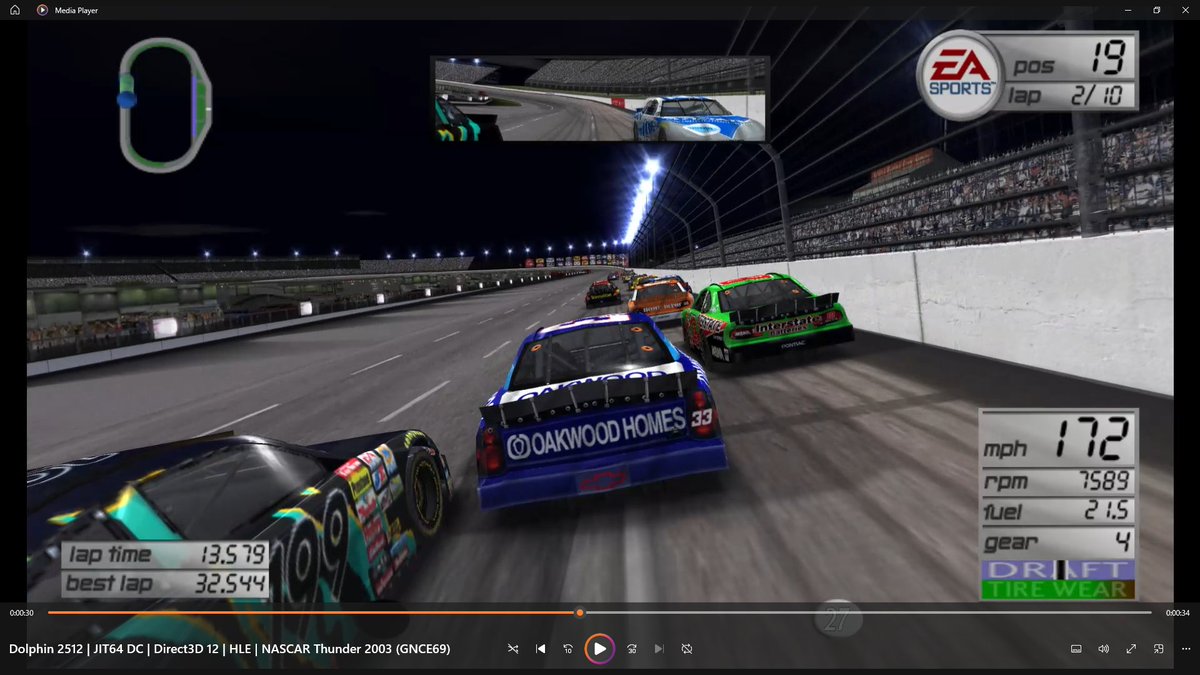Click the TIRE WEAR indicator bar

[x=1058, y=590]
